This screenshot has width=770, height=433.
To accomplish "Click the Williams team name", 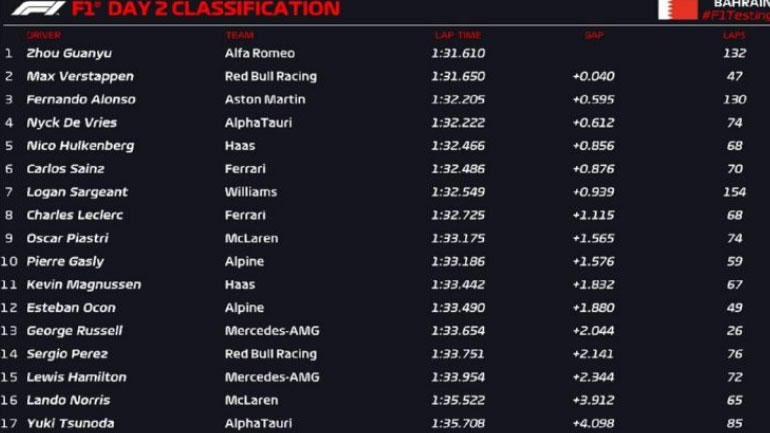I will coord(251,192).
